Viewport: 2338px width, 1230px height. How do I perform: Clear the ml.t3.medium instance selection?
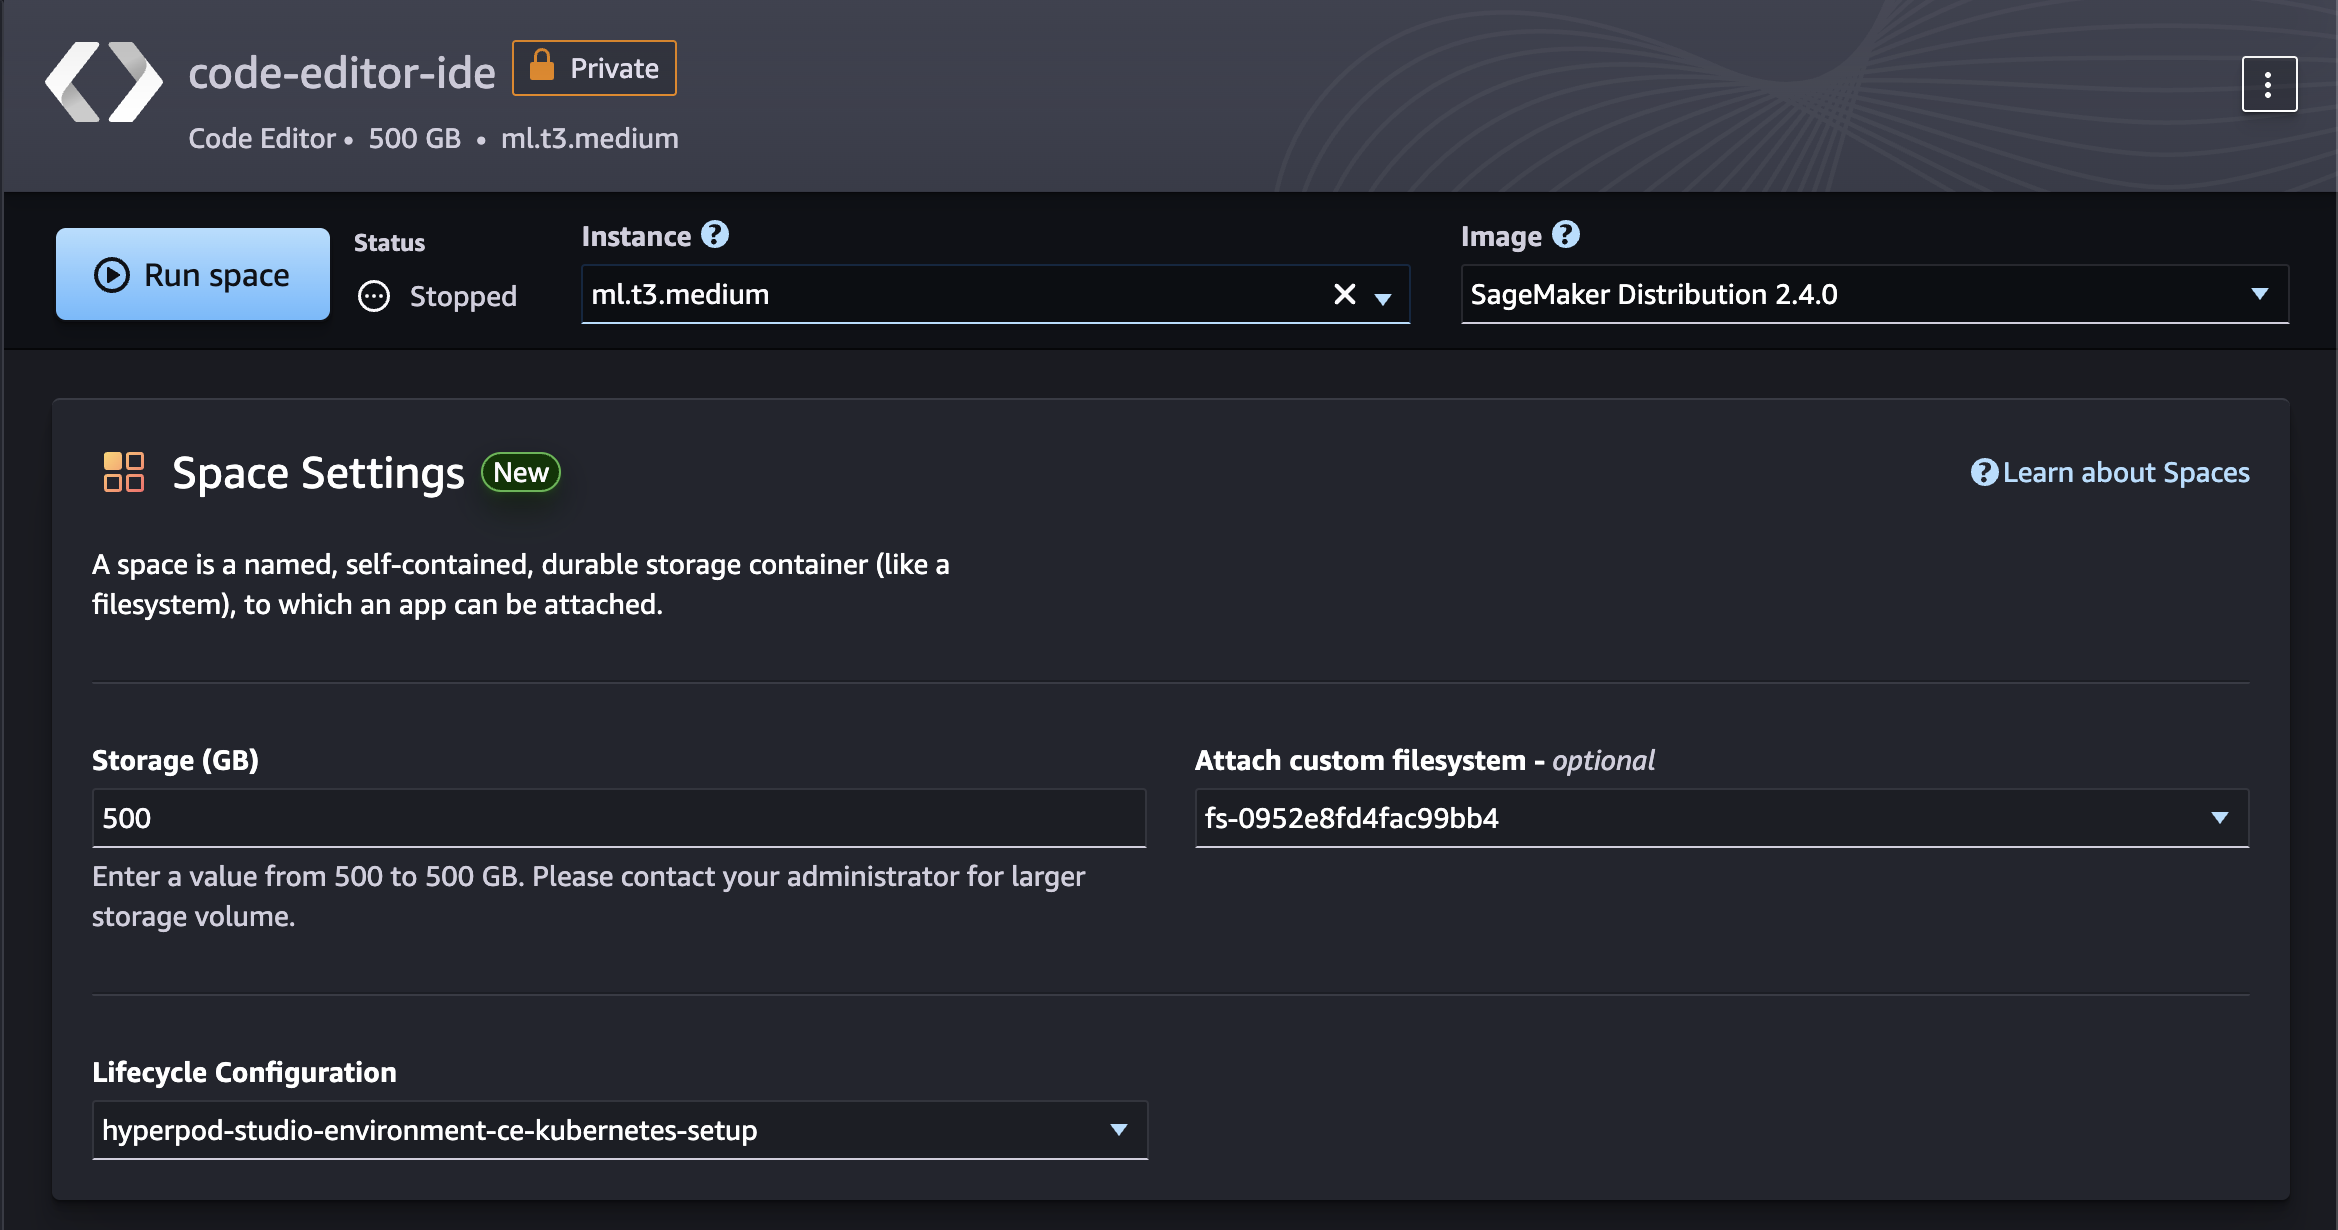1344,294
